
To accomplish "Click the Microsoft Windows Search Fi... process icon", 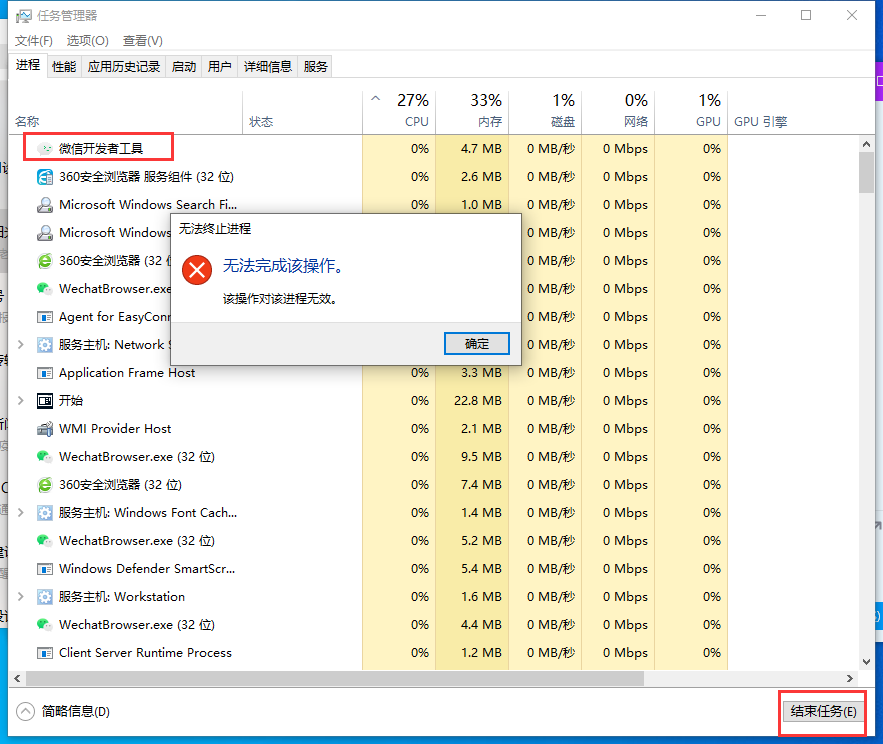I will [x=44, y=205].
